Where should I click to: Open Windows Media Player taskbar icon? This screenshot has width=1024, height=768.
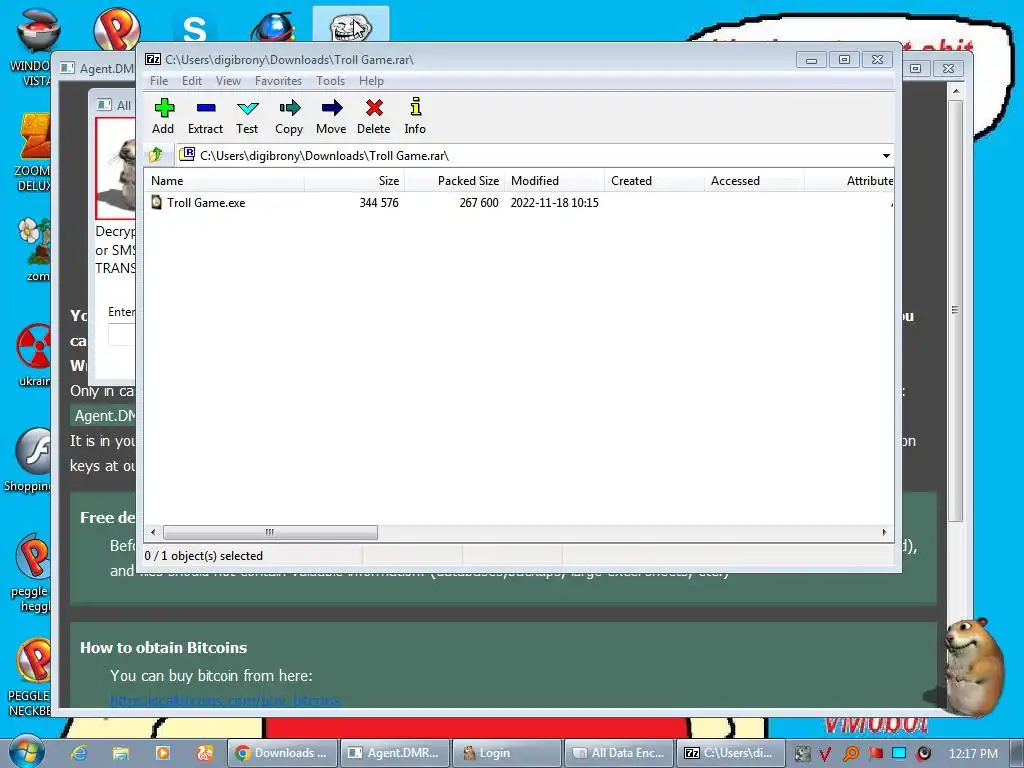[x=163, y=753]
